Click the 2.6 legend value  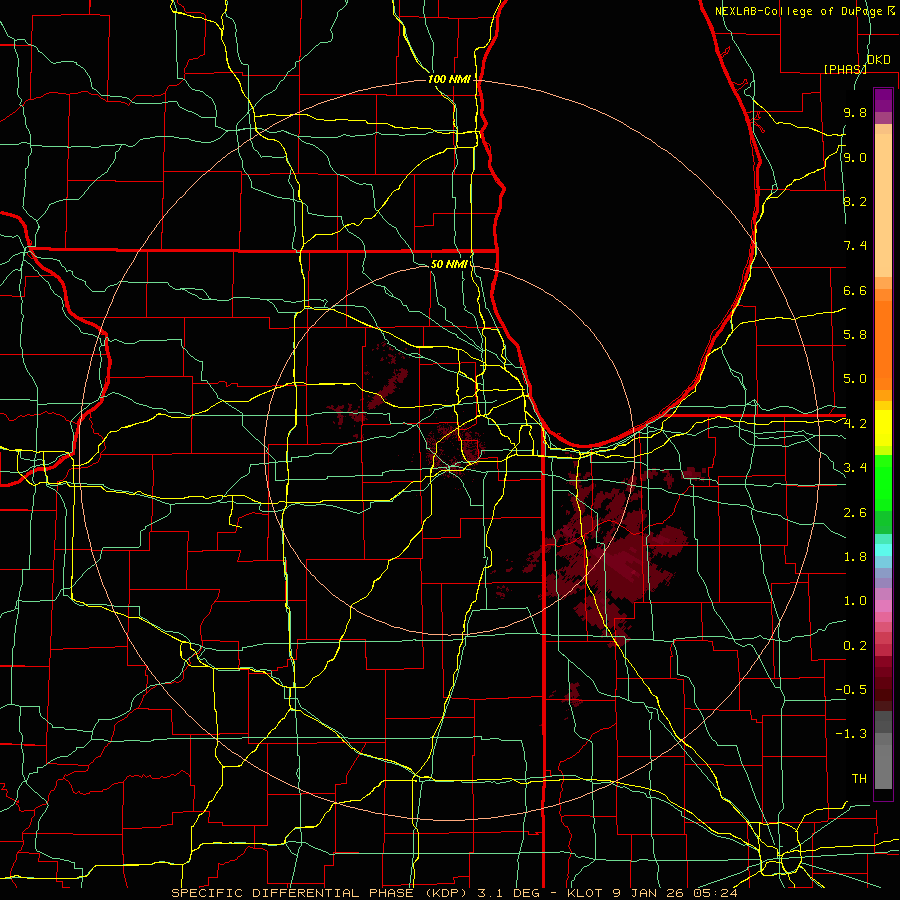(x=855, y=513)
